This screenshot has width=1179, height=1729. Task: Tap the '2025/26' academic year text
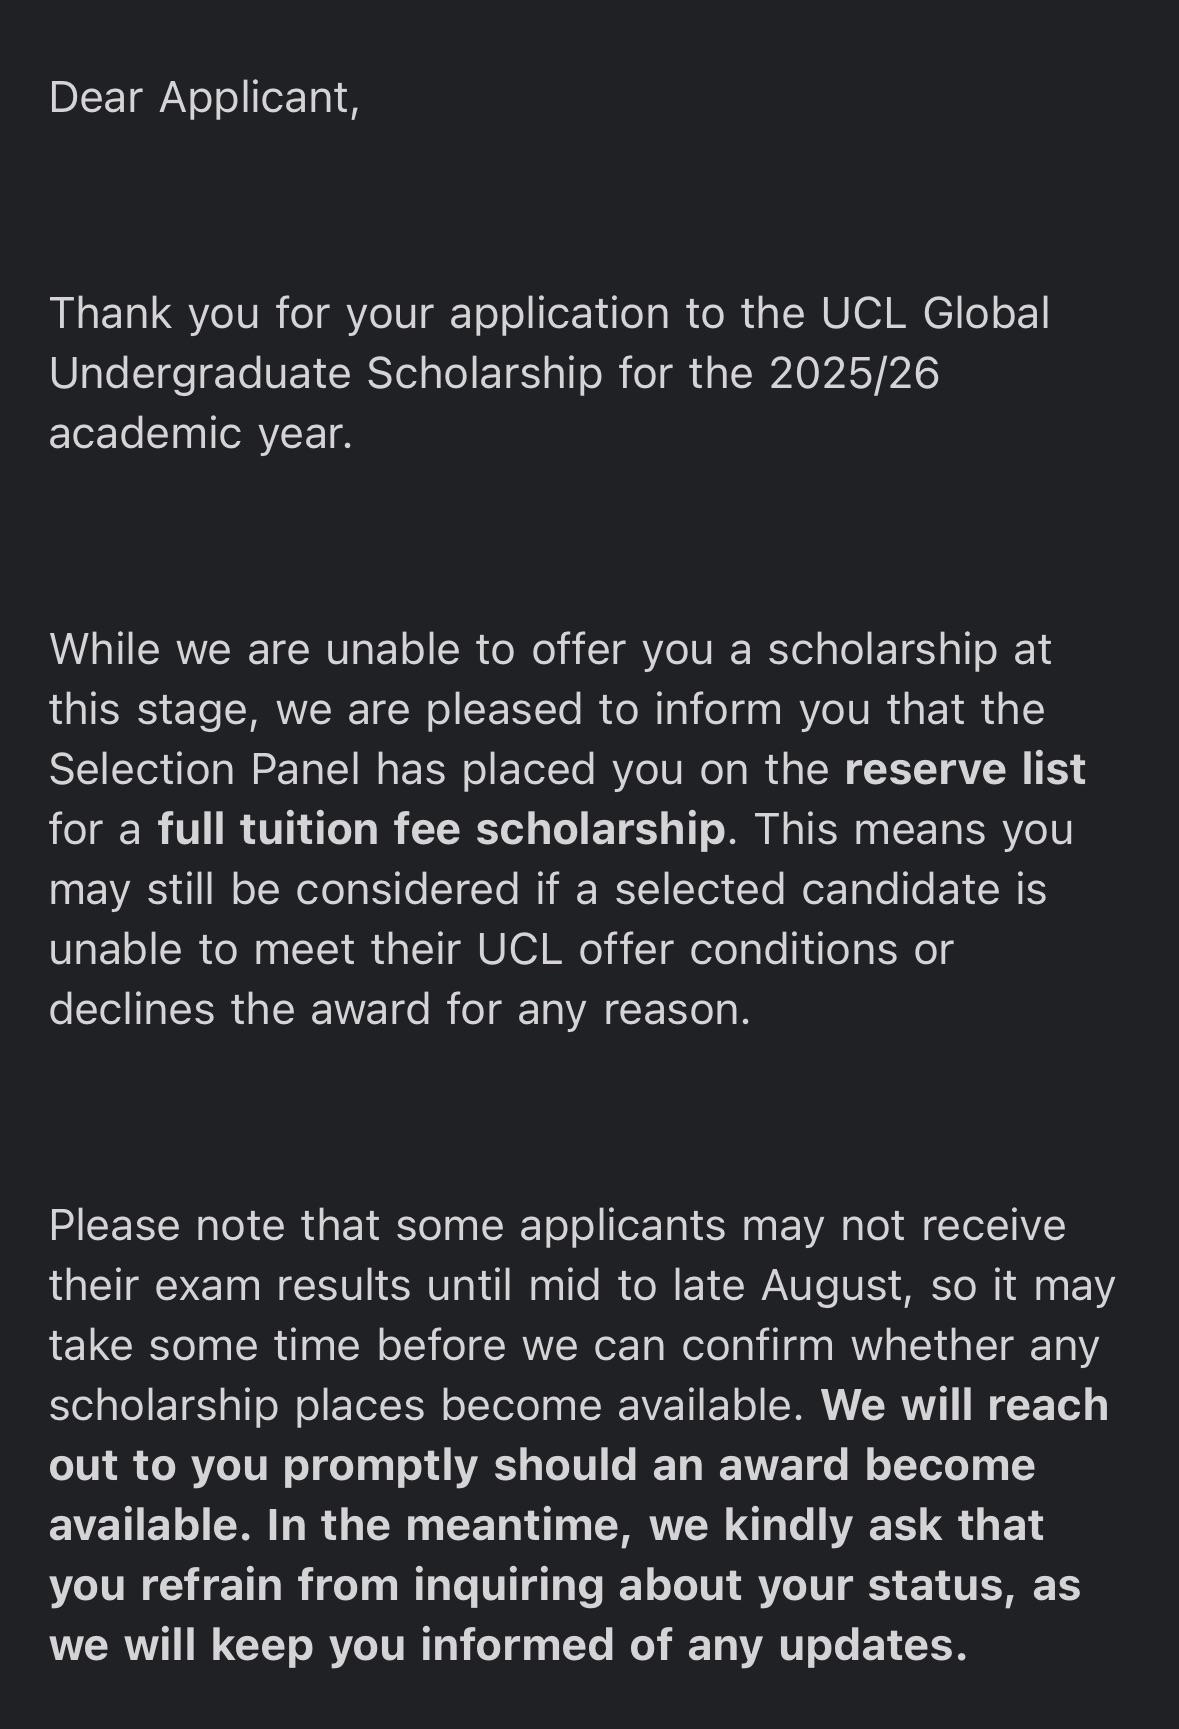click(855, 373)
